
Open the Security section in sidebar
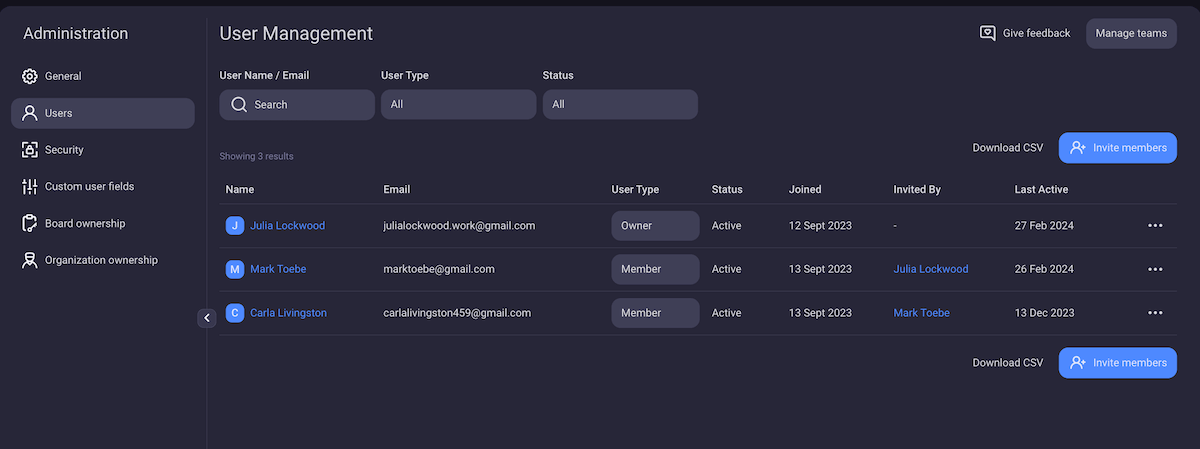click(64, 150)
